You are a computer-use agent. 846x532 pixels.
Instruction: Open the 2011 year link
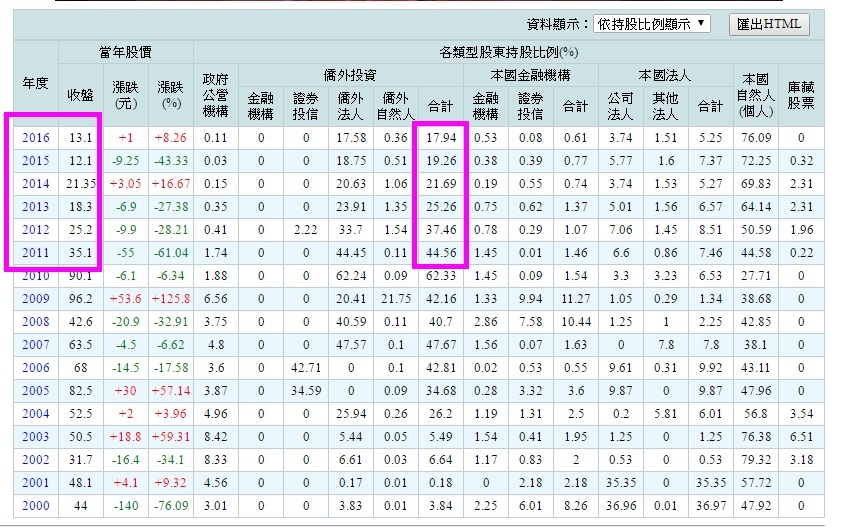coord(36,253)
